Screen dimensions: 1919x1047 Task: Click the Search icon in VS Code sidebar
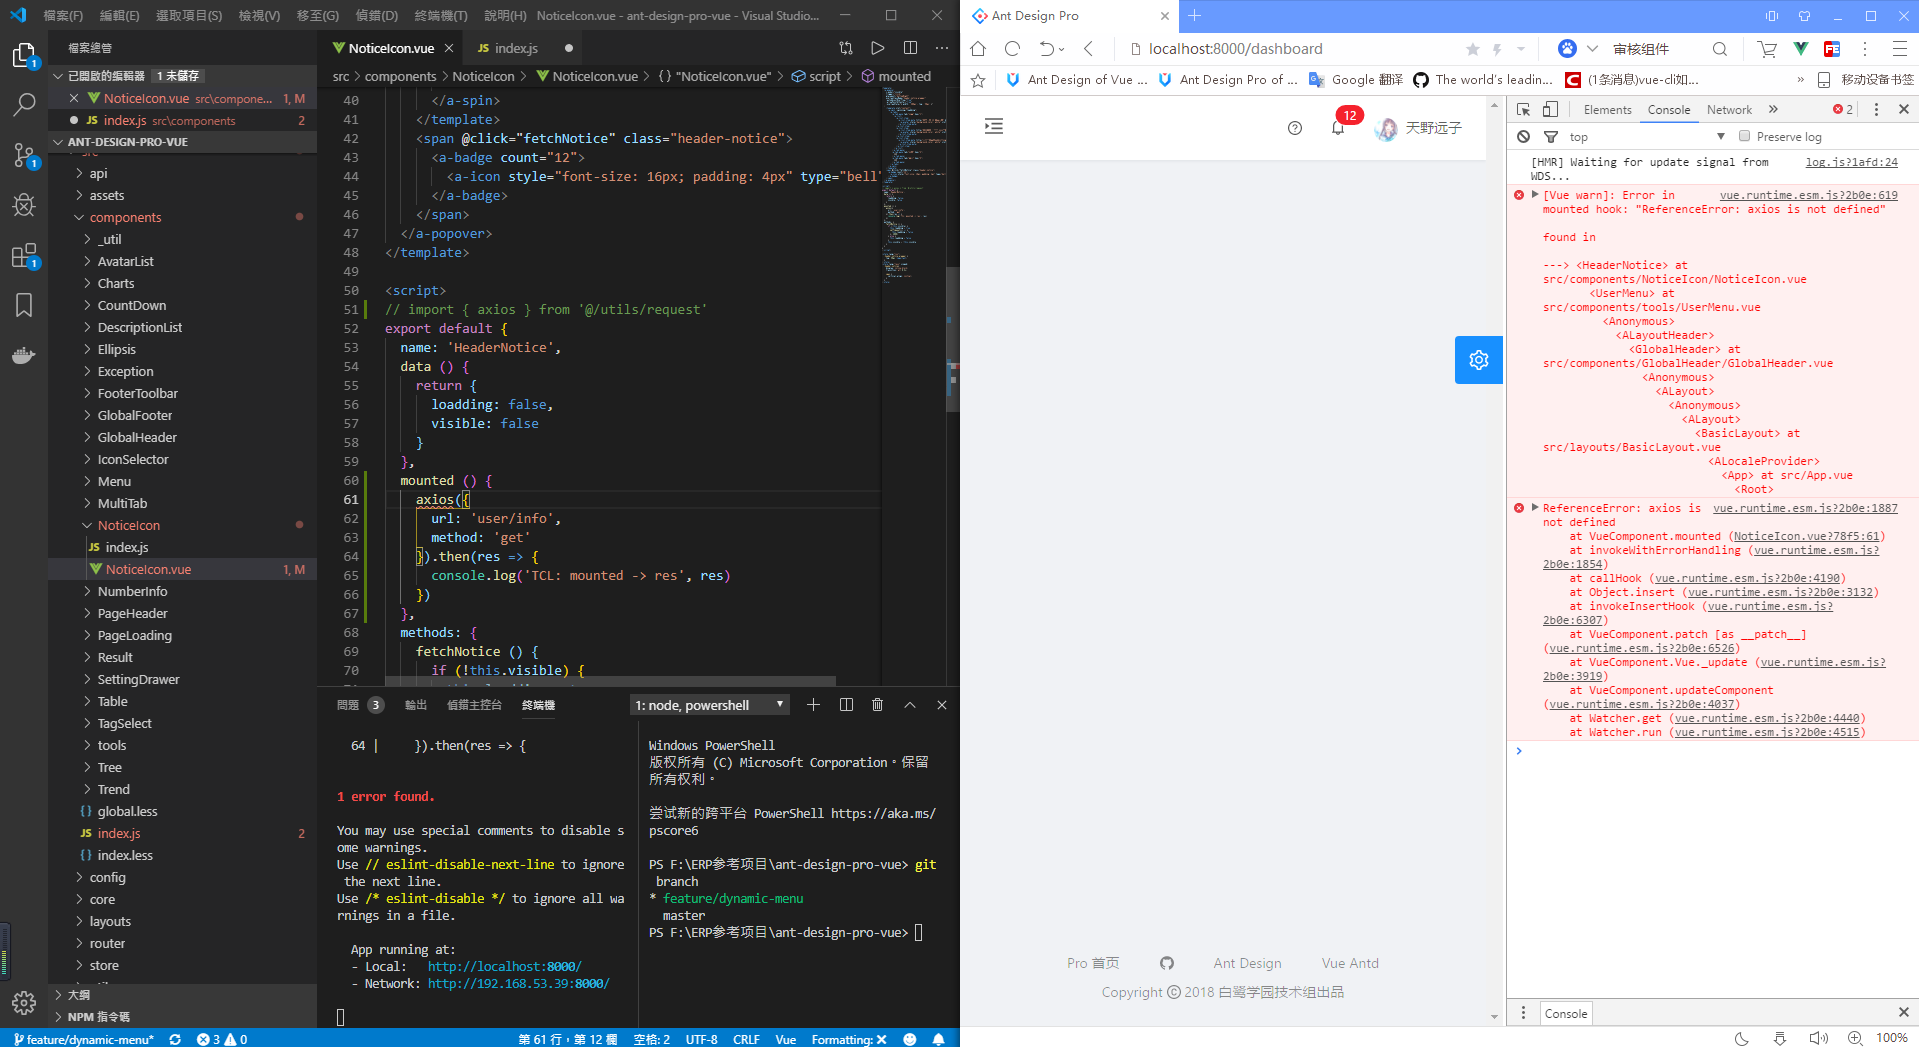[24, 105]
